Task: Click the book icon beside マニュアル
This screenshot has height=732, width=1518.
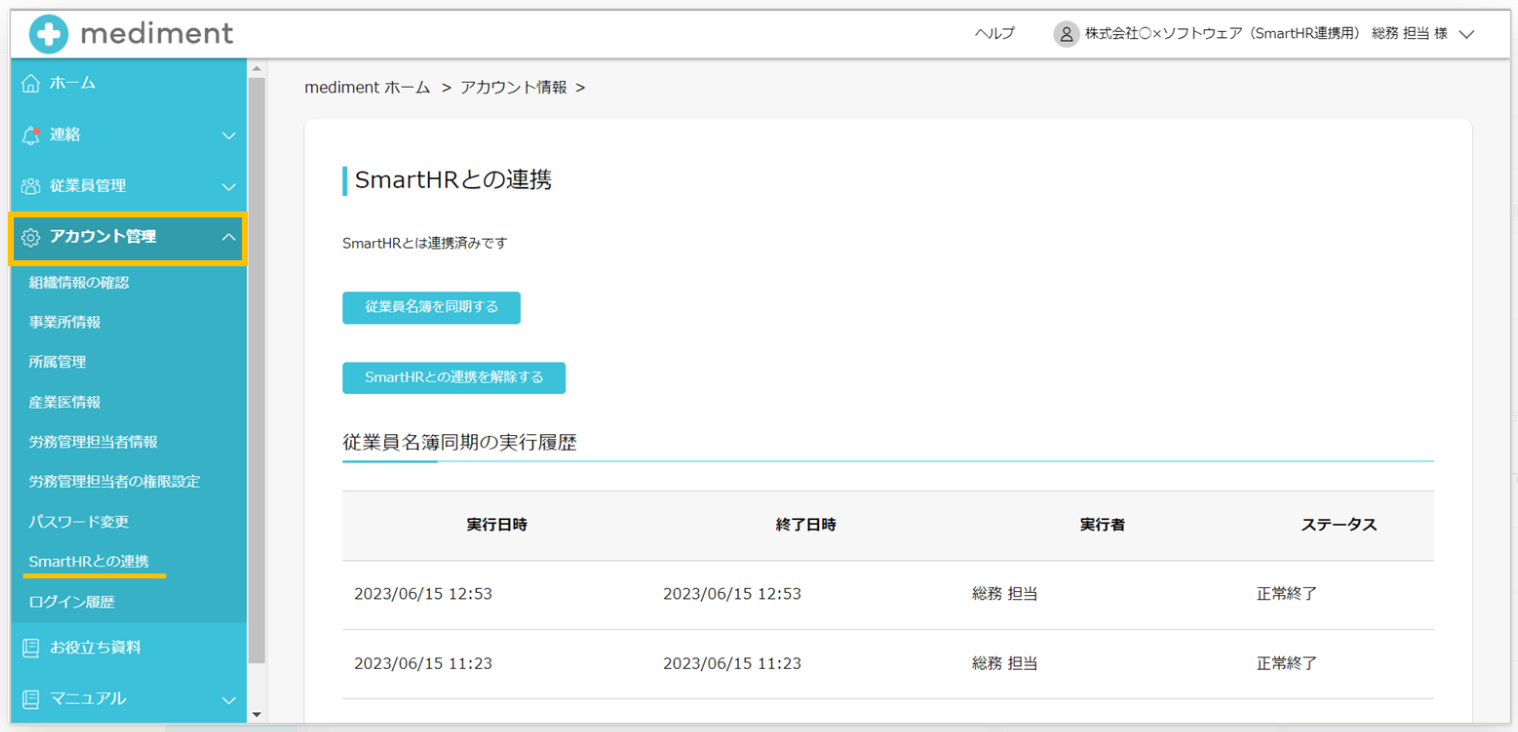Action: pos(31,699)
